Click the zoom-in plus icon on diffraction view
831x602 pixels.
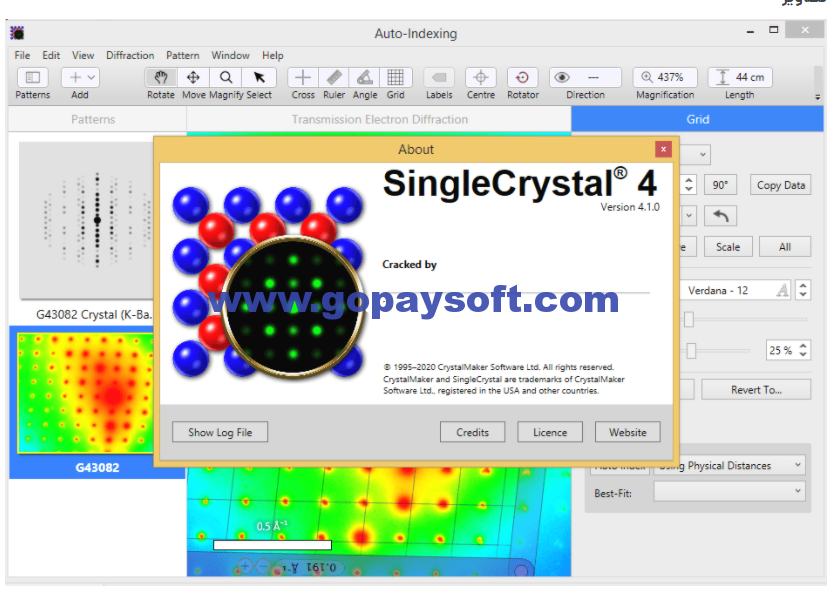pos(245,566)
